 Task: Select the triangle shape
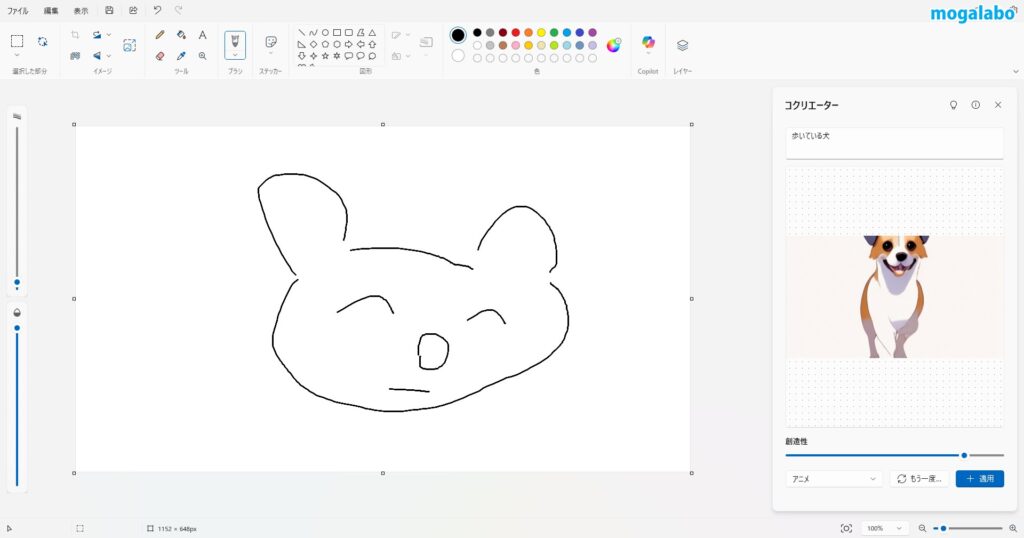pos(372,33)
